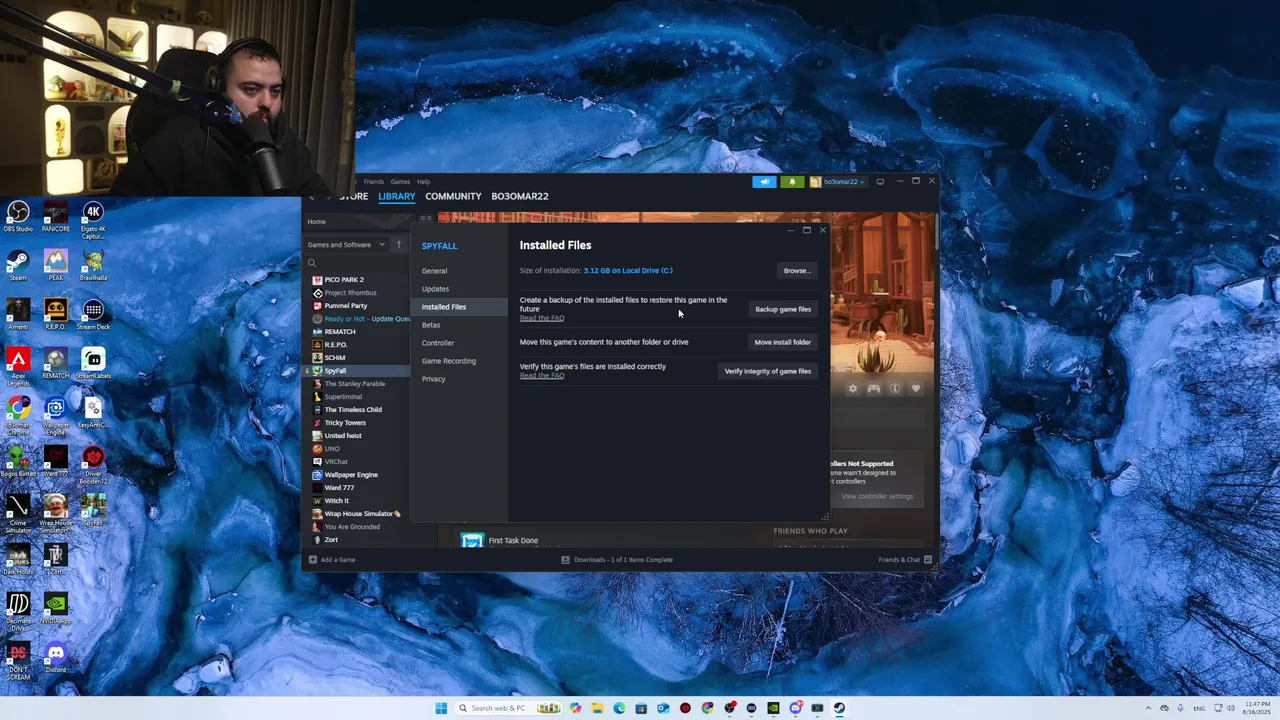Click Discord icon in the taskbar
Viewport: 1280px width, 720px height.
tap(795, 708)
